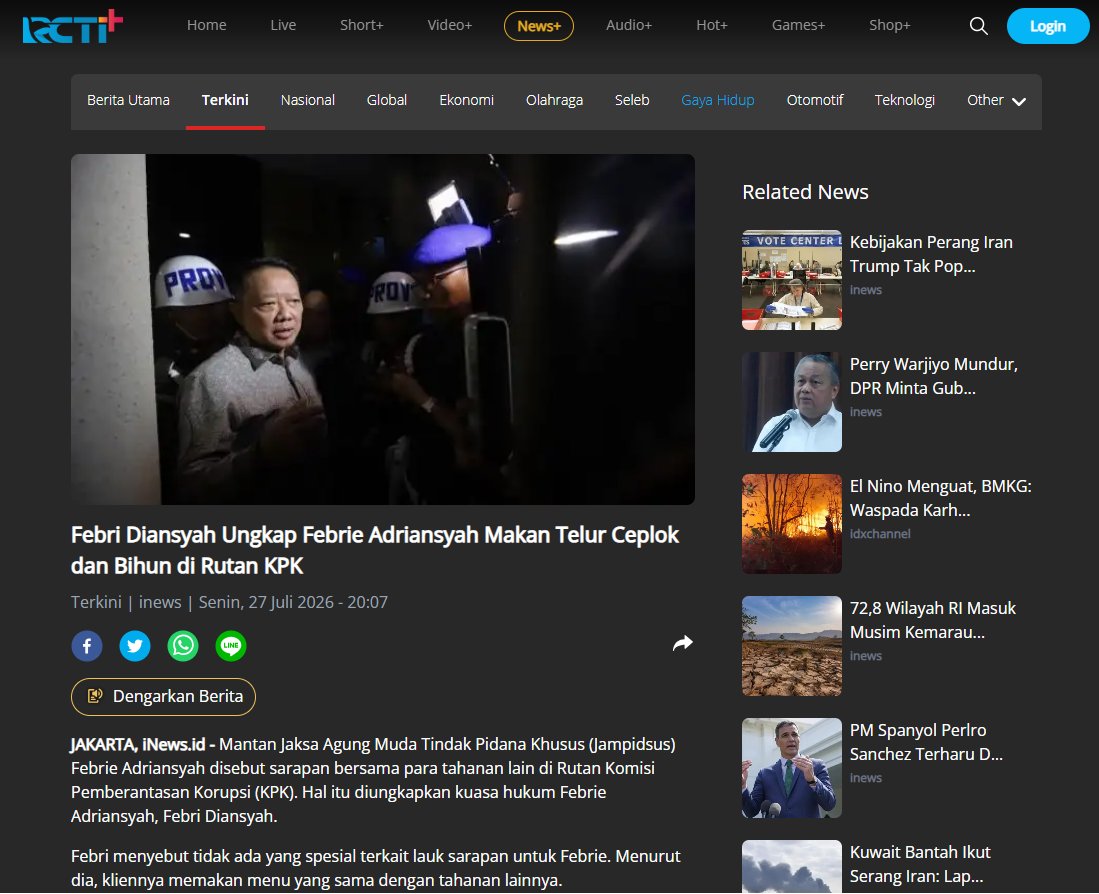Switch to Gaya Hidup tab
Image resolution: width=1099 pixels, height=894 pixels.
coord(718,100)
